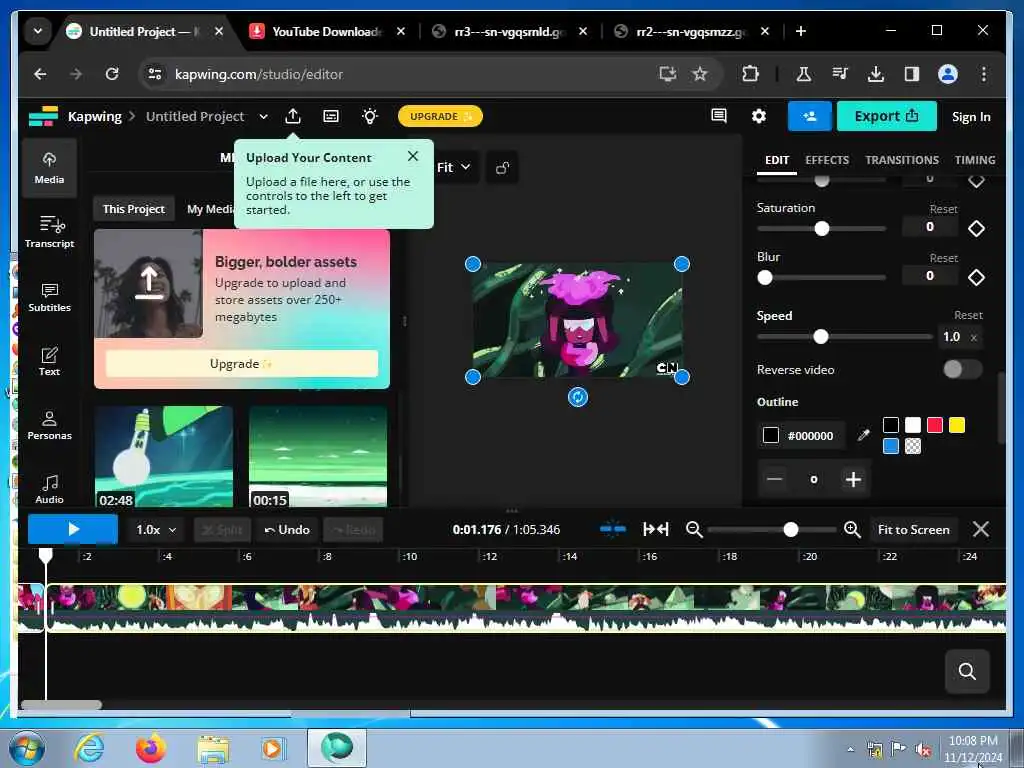Viewport: 1024px width, 768px height.
Task: Click Upgrade in the assets card
Action: tap(242, 364)
